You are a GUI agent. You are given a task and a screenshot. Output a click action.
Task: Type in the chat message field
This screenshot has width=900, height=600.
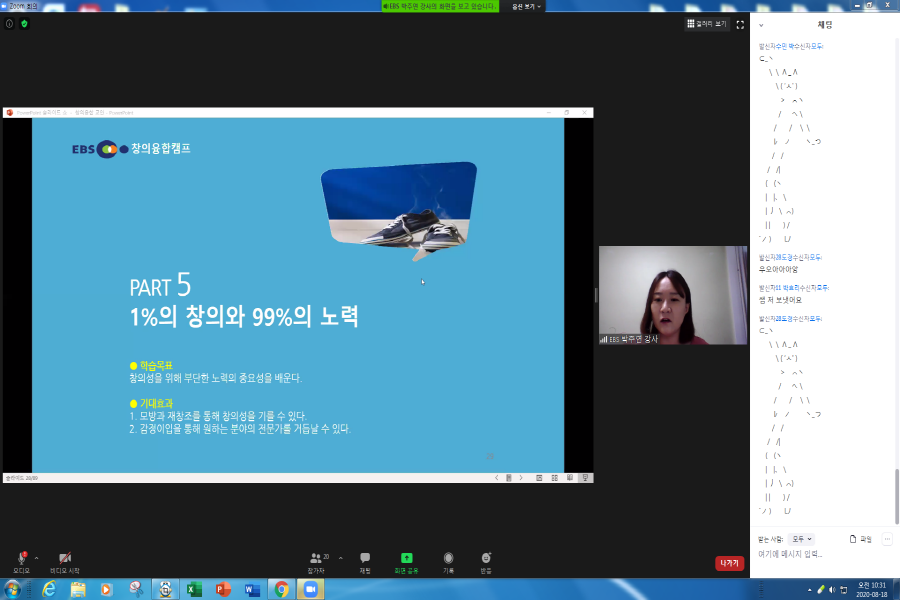820,554
